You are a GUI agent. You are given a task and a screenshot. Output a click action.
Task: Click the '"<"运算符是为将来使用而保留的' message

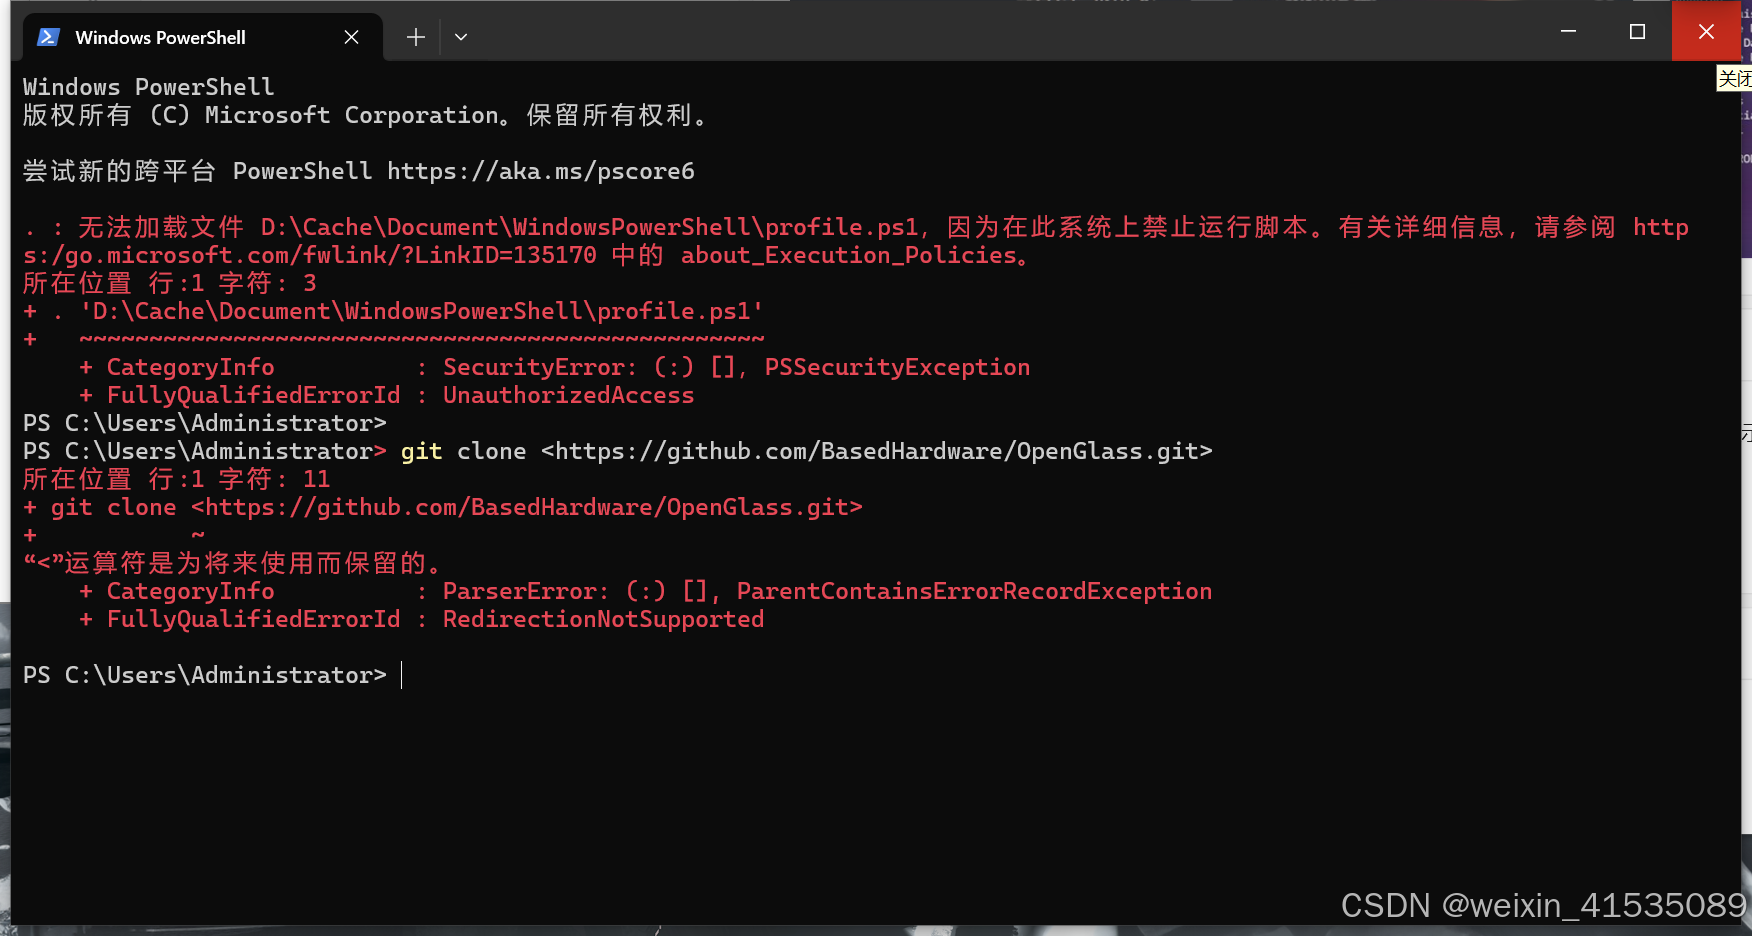(232, 563)
